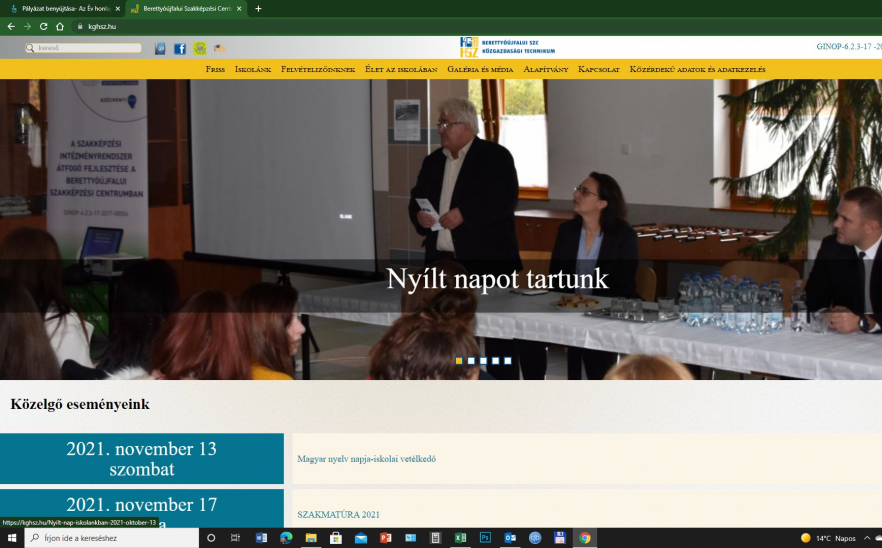This screenshot has width=882, height=548.
Task: Open the 14°C Napos weather widget
Action: [x=829, y=538]
